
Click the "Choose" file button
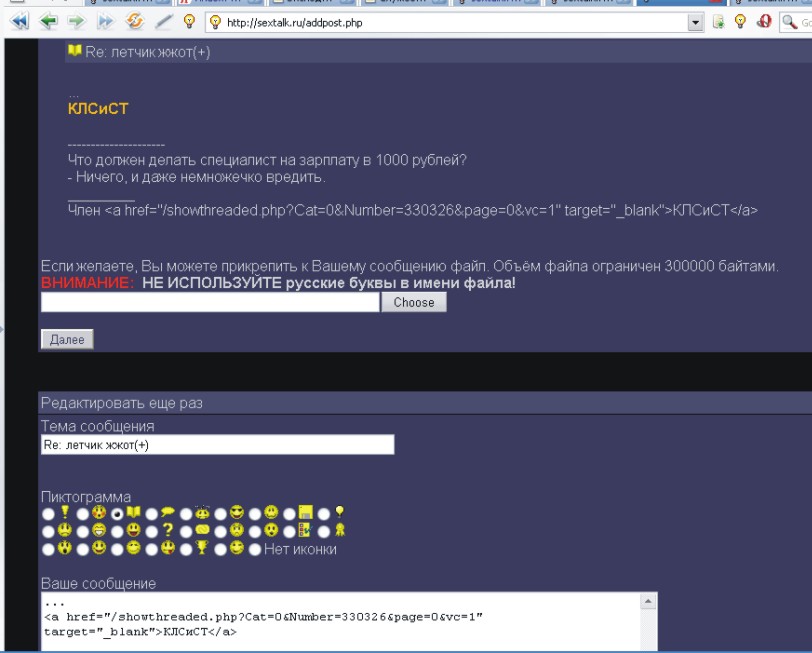tap(413, 302)
